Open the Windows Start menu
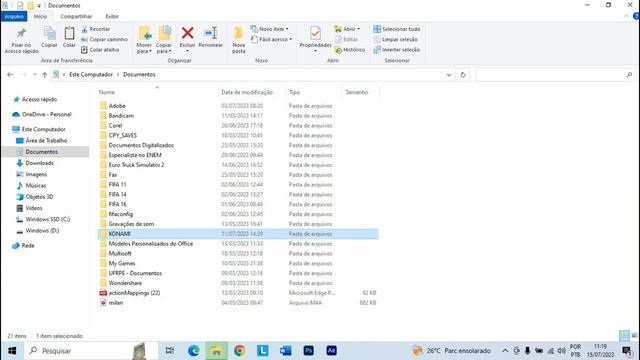 pos(12,351)
